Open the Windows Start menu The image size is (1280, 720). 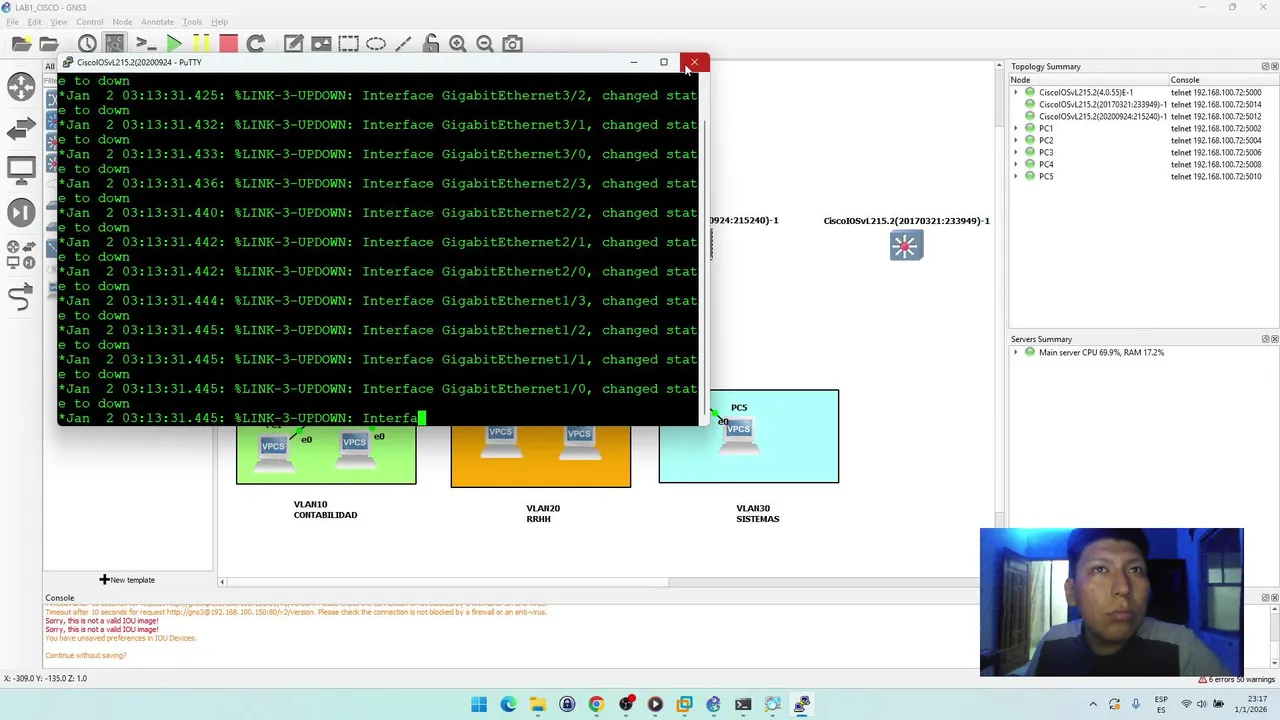pyautogui.click(x=479, y=705)
